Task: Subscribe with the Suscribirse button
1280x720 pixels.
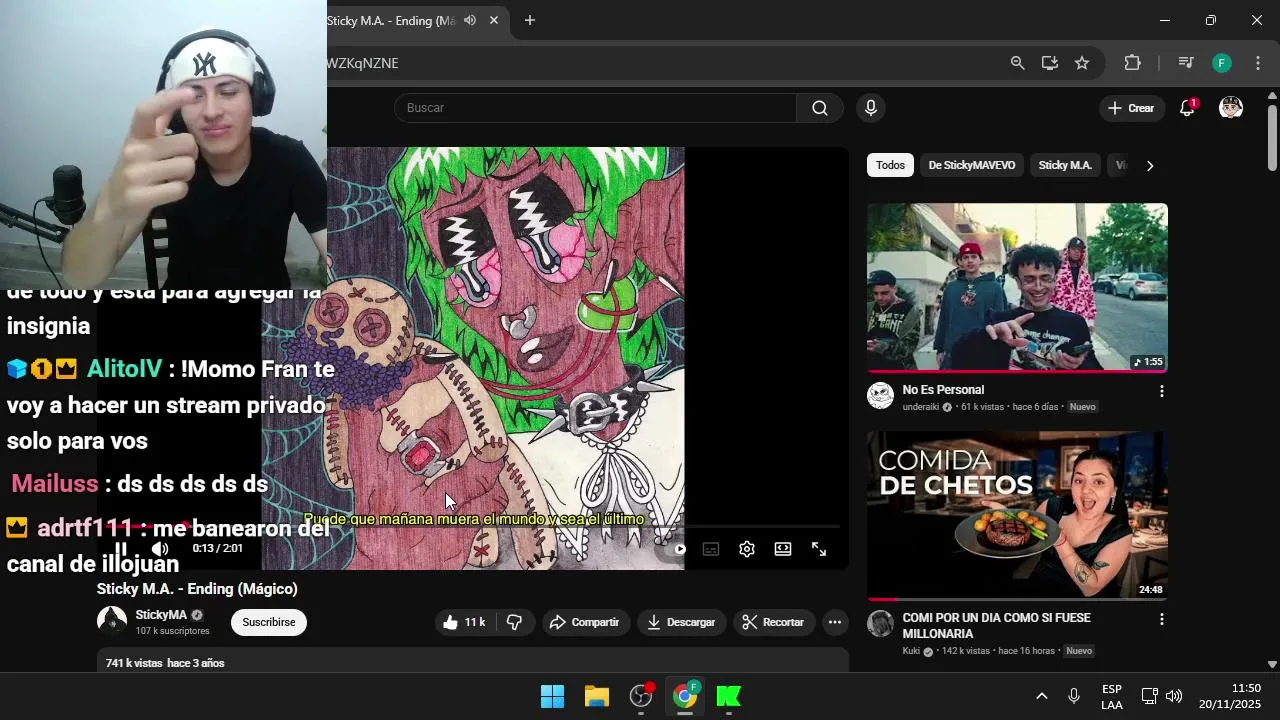Action: [269, 622]
